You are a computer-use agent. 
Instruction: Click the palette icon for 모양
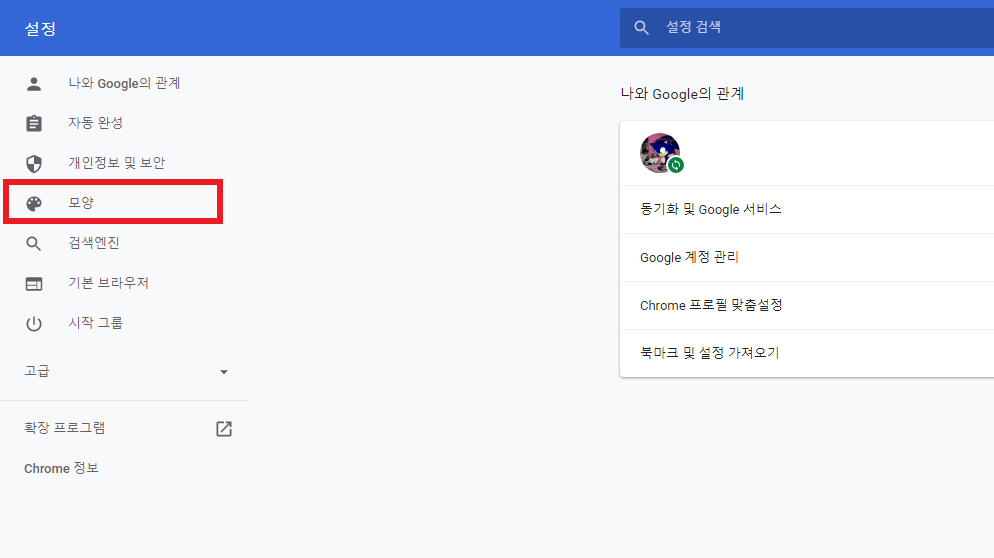point(34,203)
